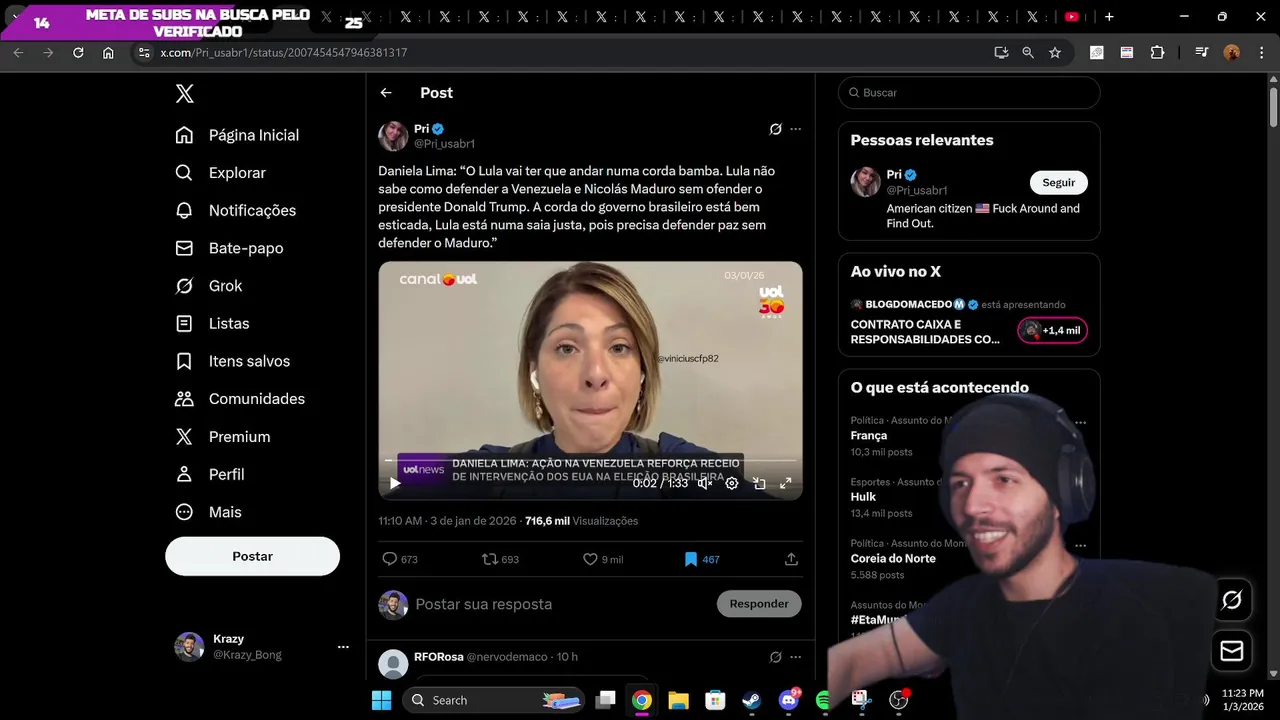Open Discord from the taskbar
This screenshot has width=1280, height=720.
tap(788, 700)
